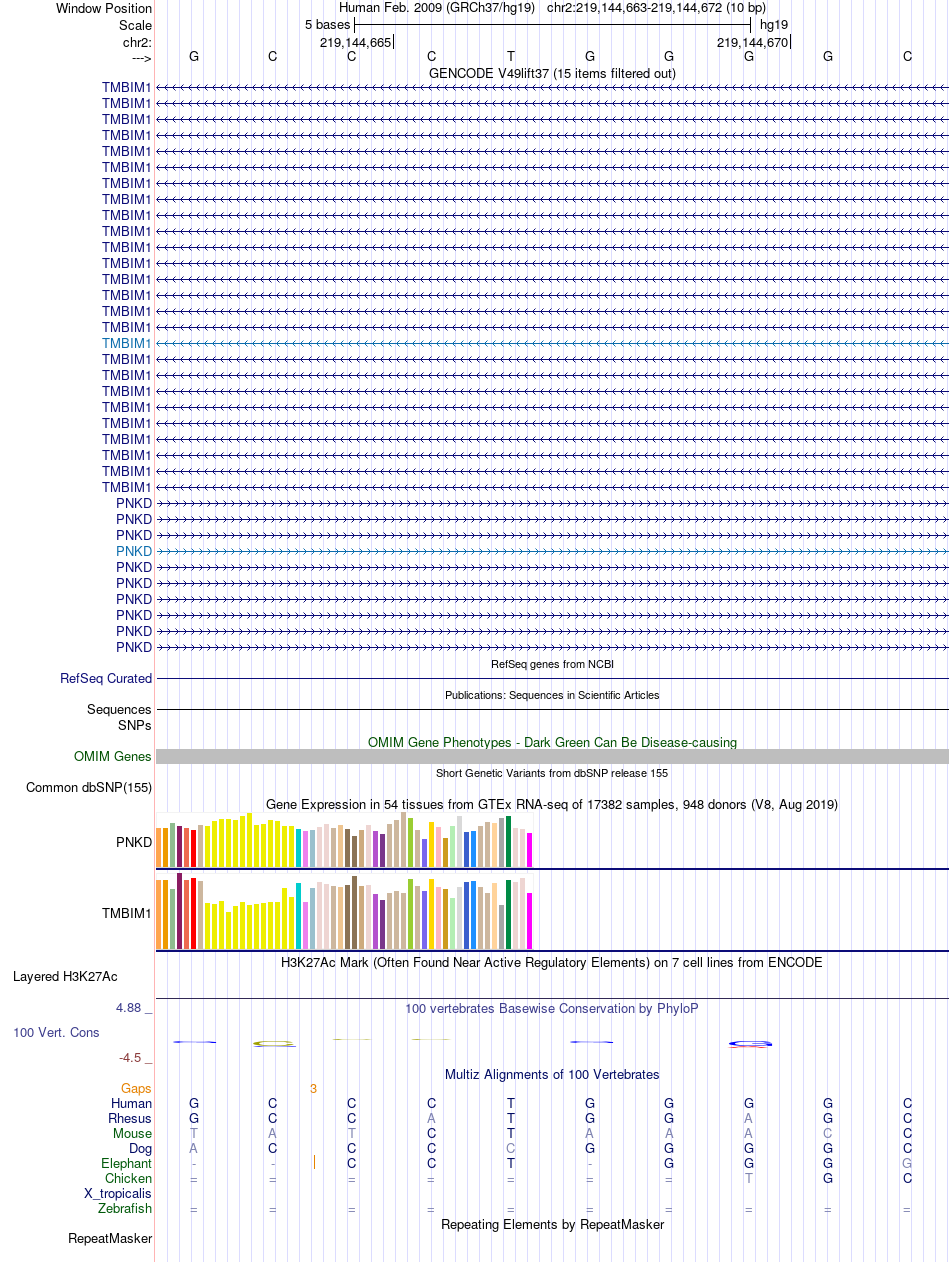The image size is (950, 1262).
Task: Open 'Publications: Sequences in Scientific Articles' title
Action: (552, 695)
